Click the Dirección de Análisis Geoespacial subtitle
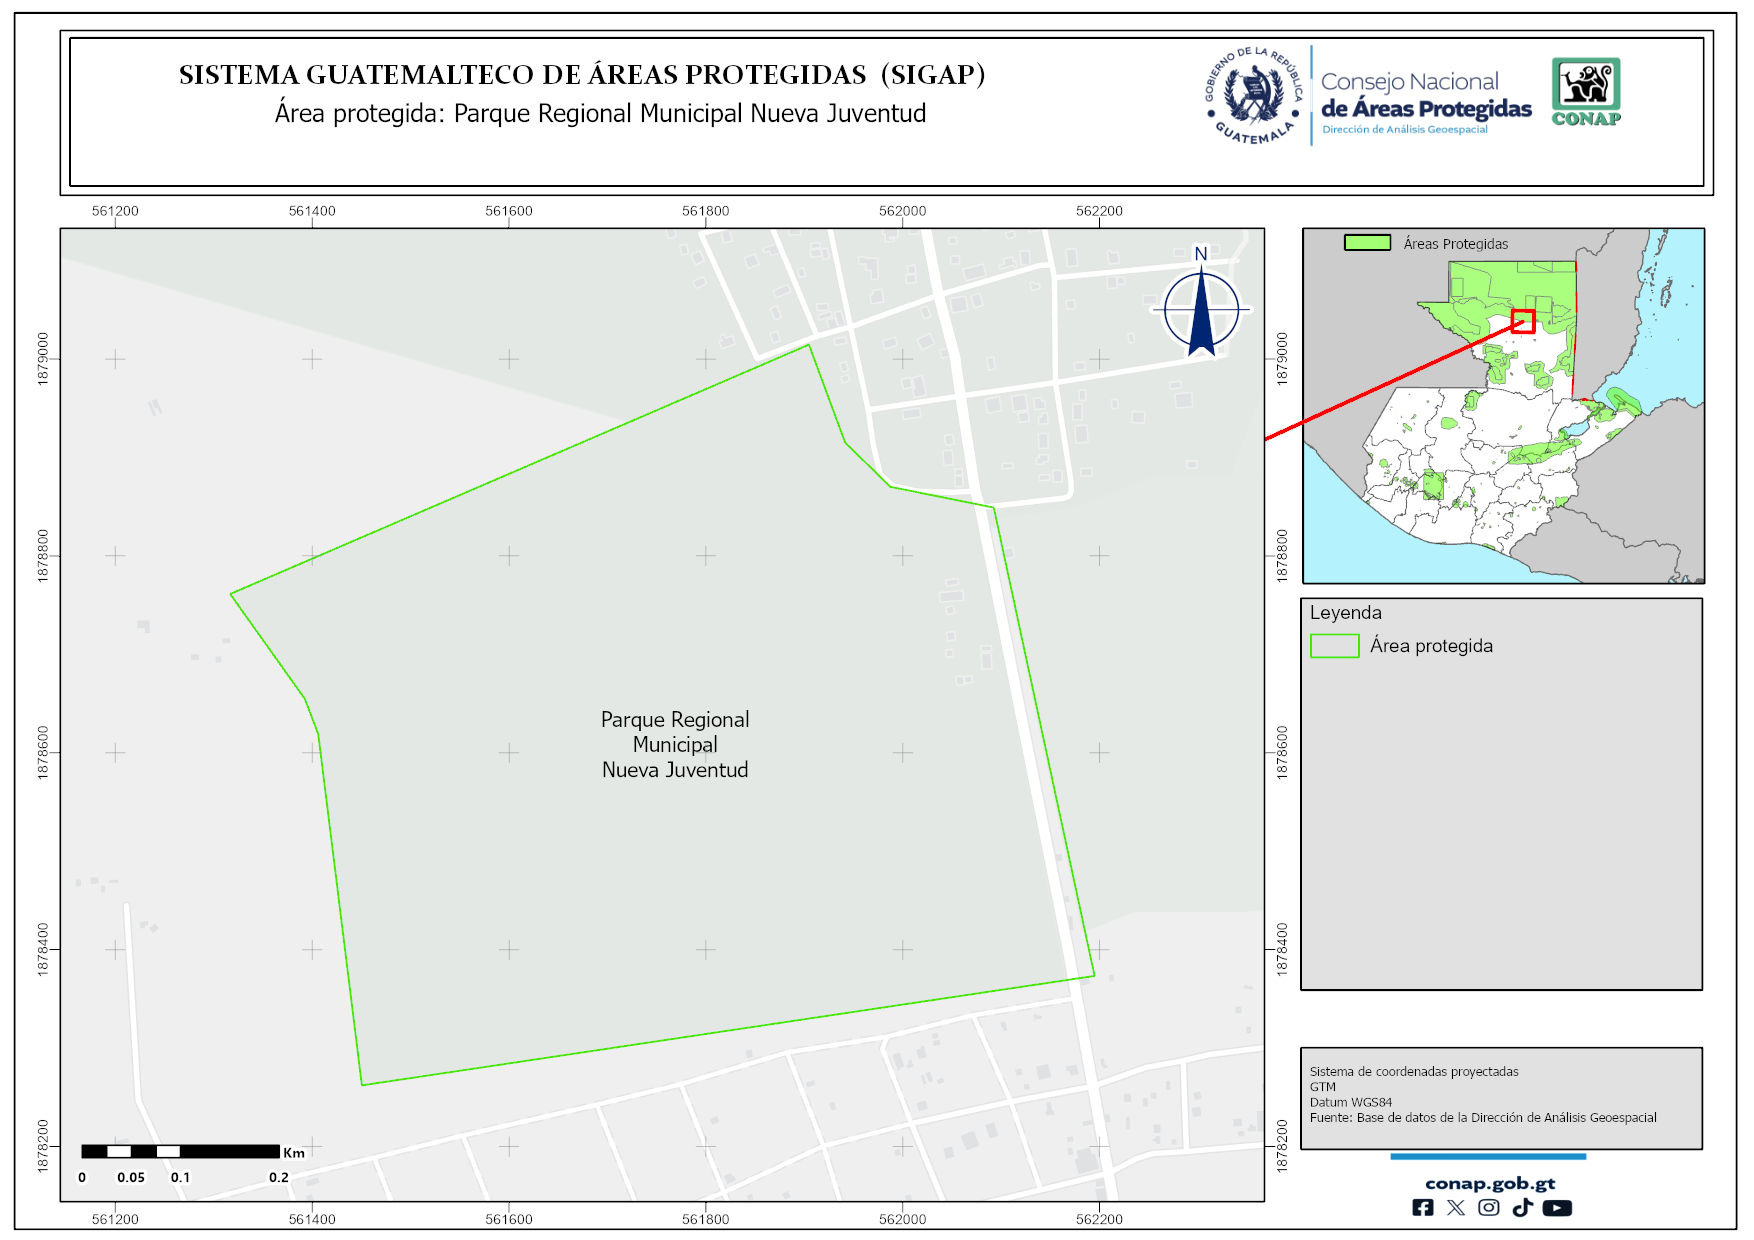The width and height of the screenshot is (1754, 1240). coord(1404,130)
